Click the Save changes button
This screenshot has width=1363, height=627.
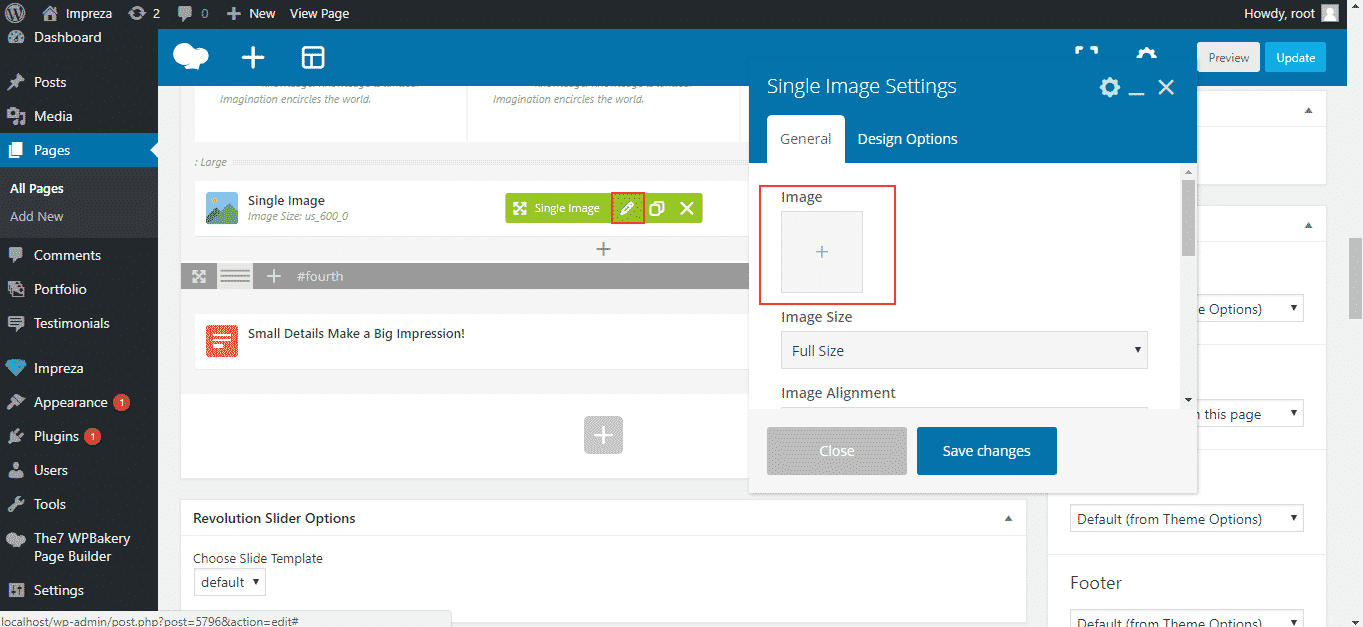tap(987, 451)
